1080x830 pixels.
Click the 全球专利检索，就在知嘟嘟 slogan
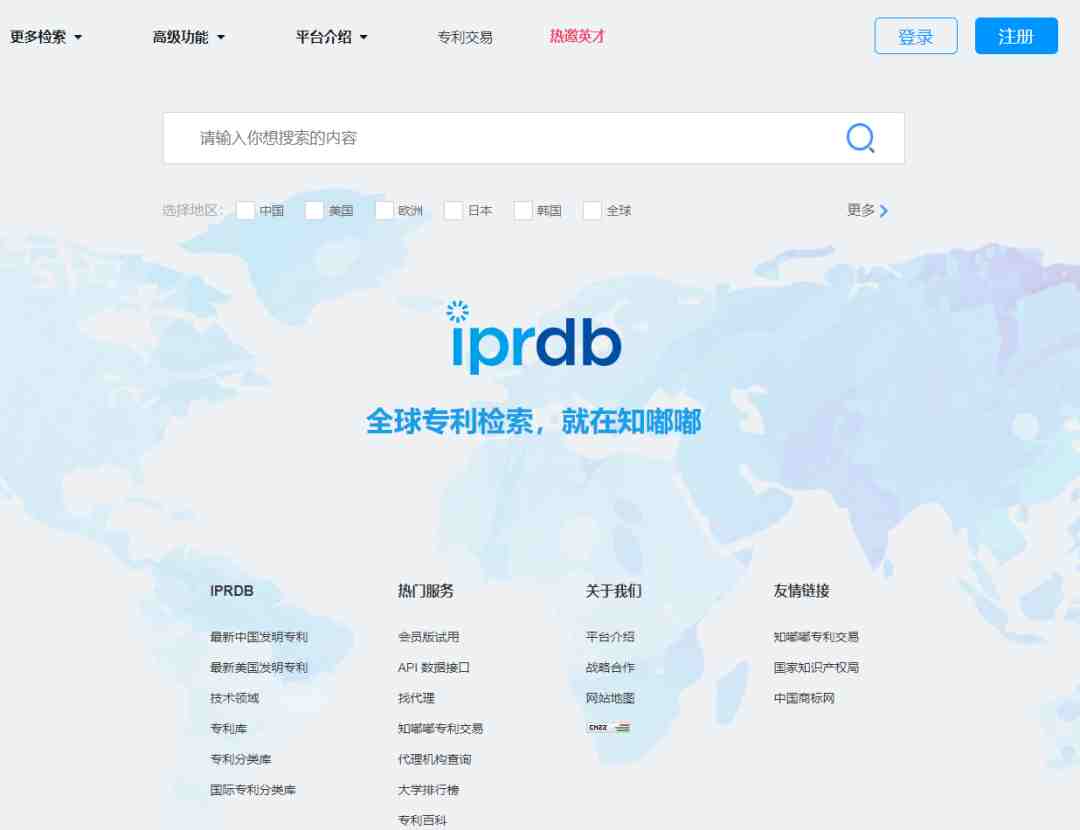pyautogui.click(x=534, y=422)
